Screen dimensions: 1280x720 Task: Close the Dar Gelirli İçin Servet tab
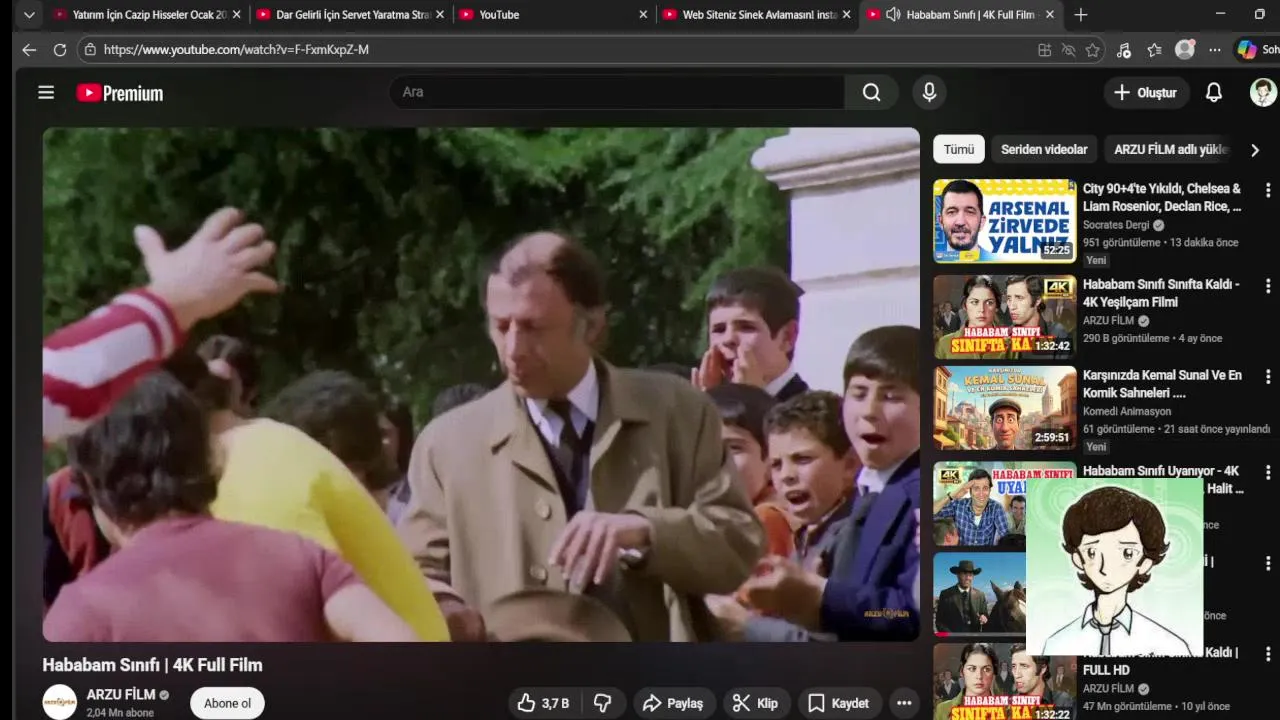[440, 15]
